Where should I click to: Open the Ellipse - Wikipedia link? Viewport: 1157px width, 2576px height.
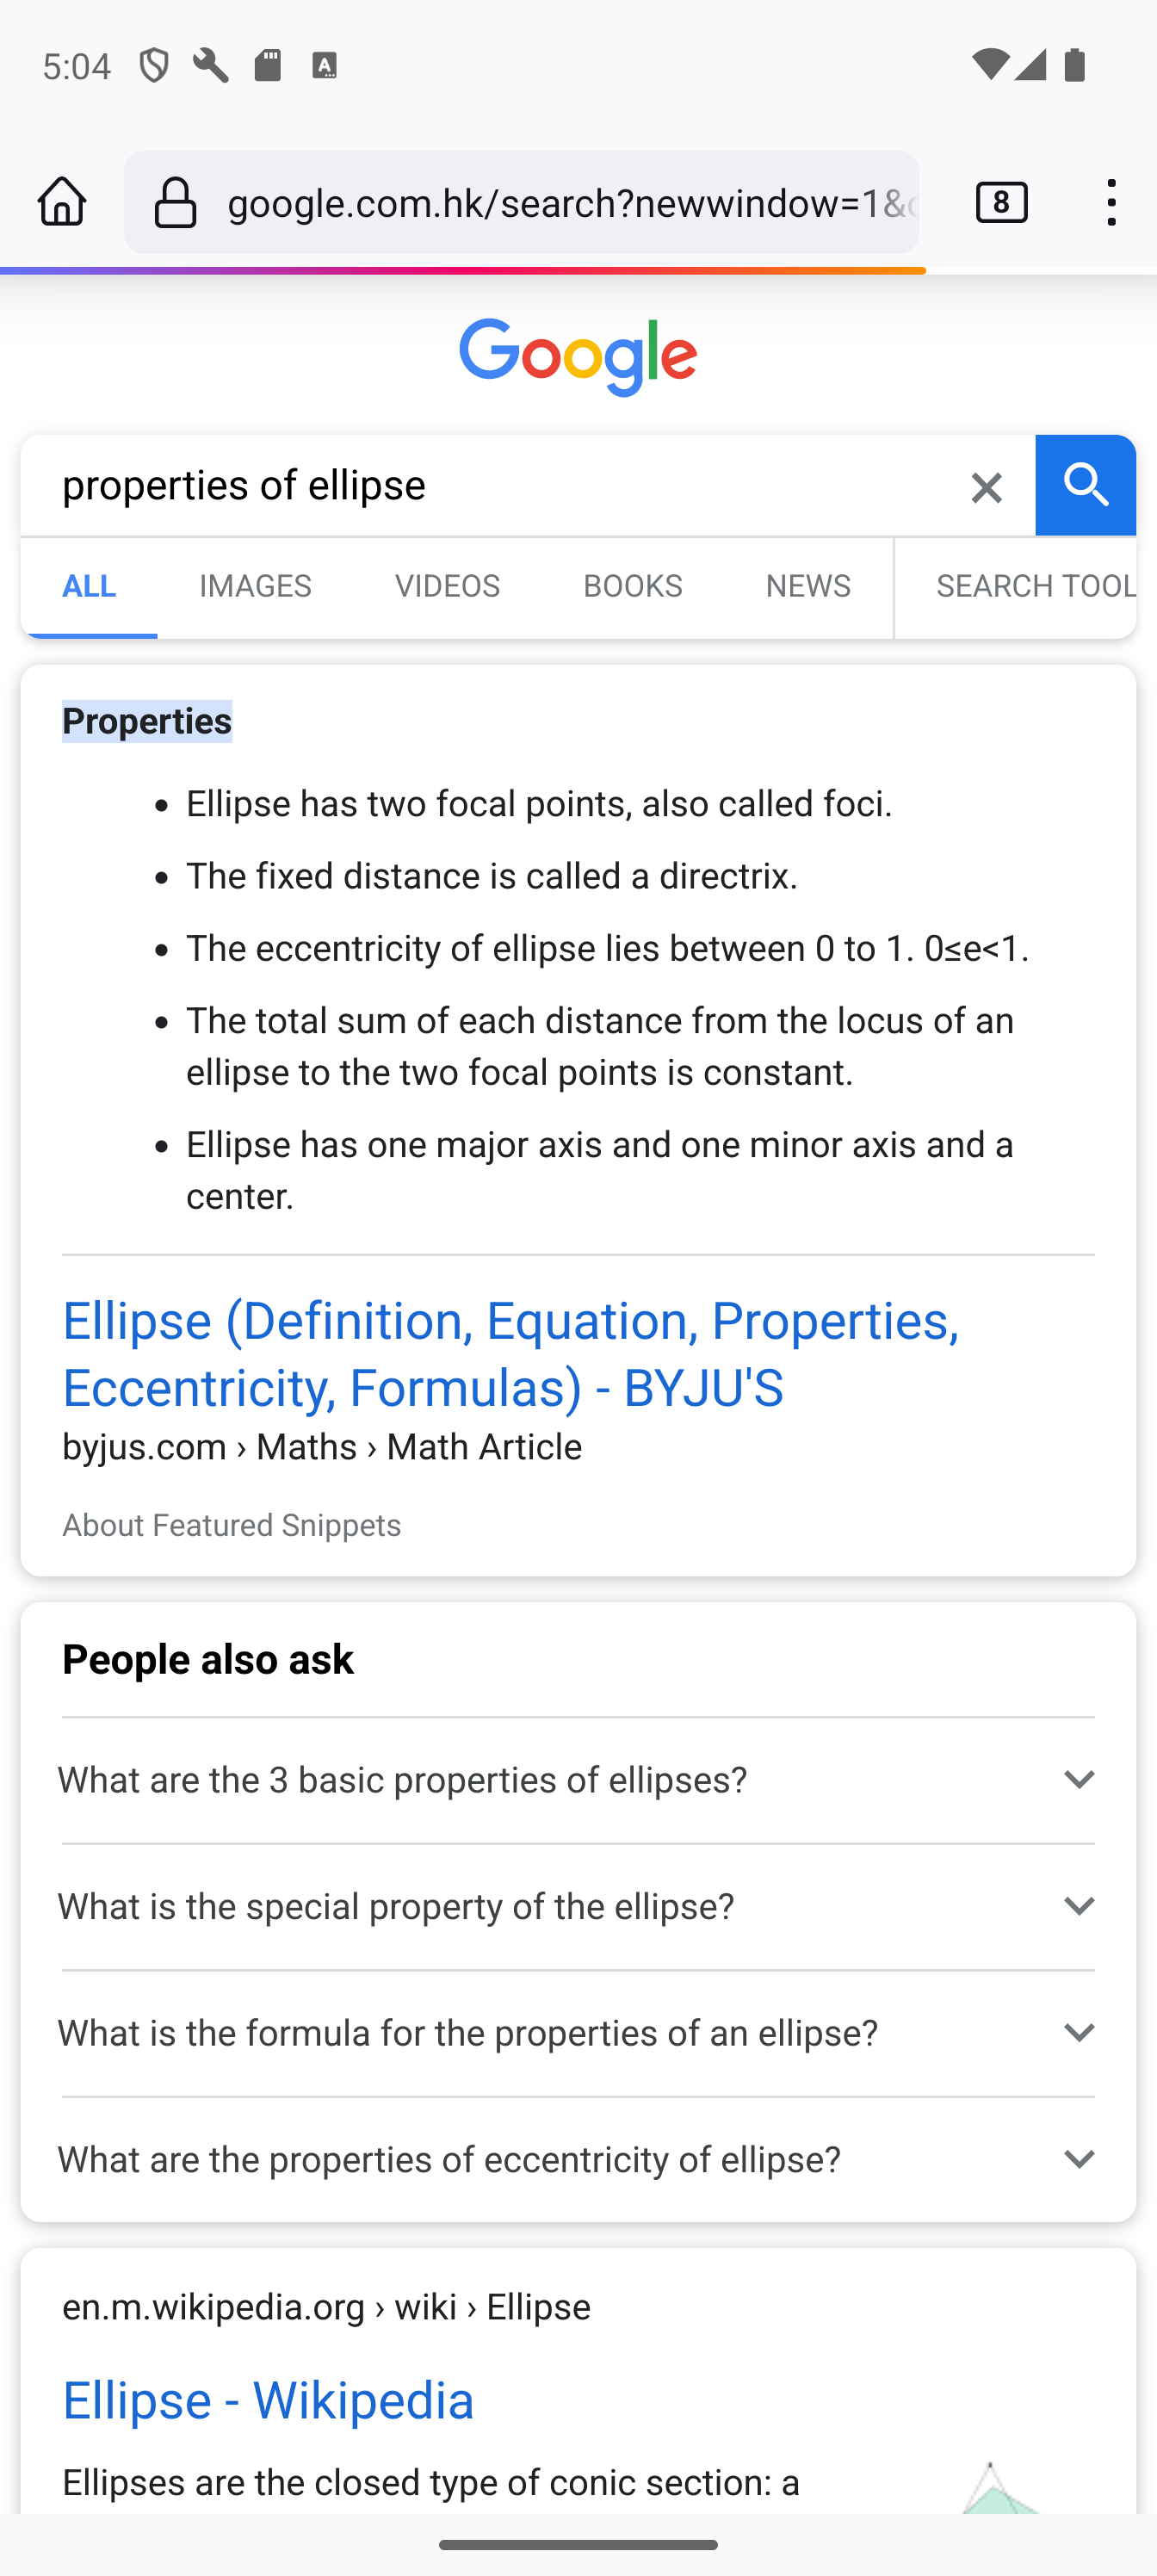click(x=268, y=2400)
